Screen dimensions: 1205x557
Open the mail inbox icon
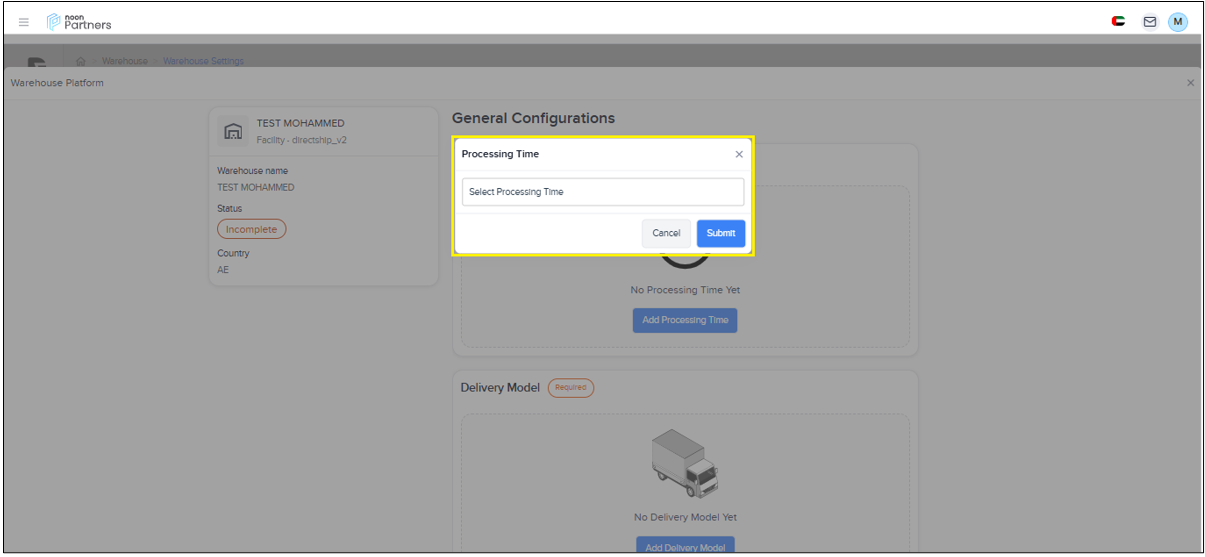coord(1149,22)
